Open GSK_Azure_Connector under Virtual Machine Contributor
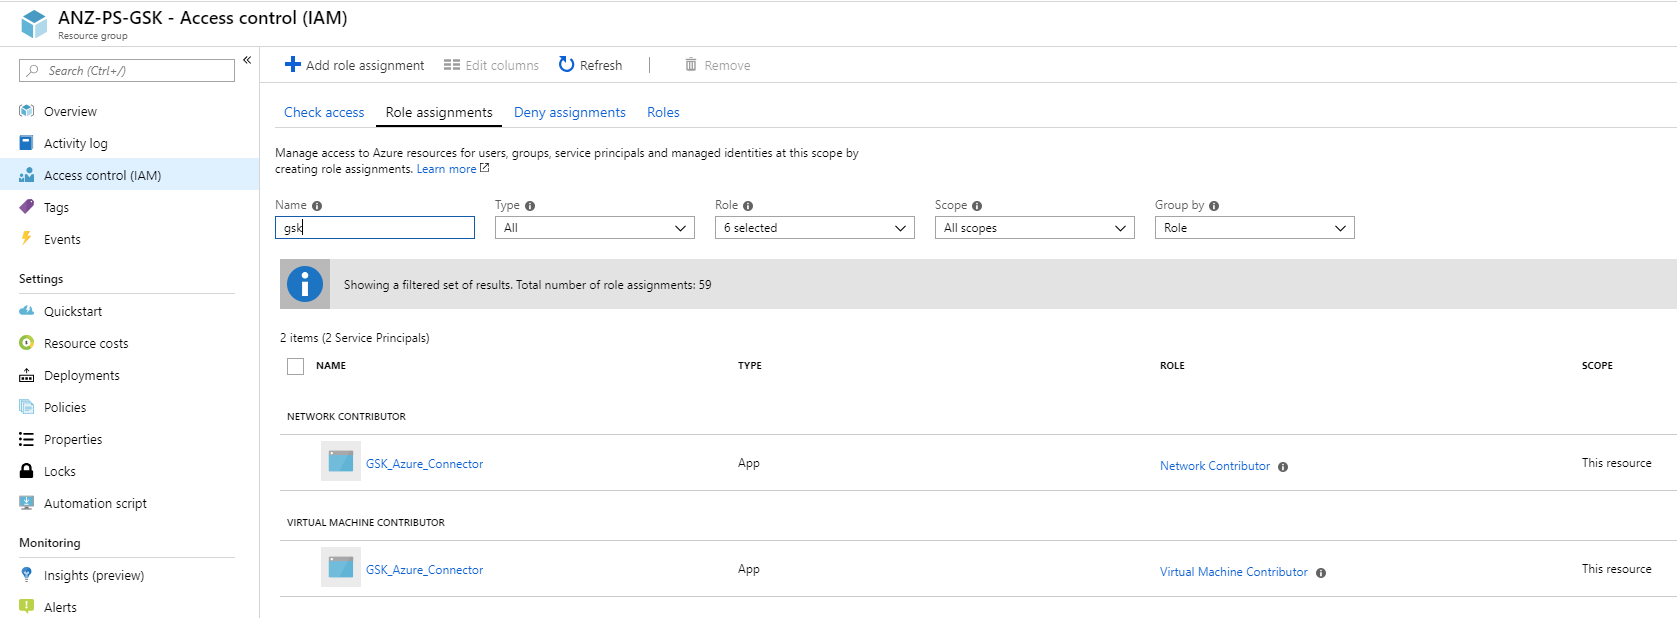Screen dimensions: 1677x618 coord(424,570)
